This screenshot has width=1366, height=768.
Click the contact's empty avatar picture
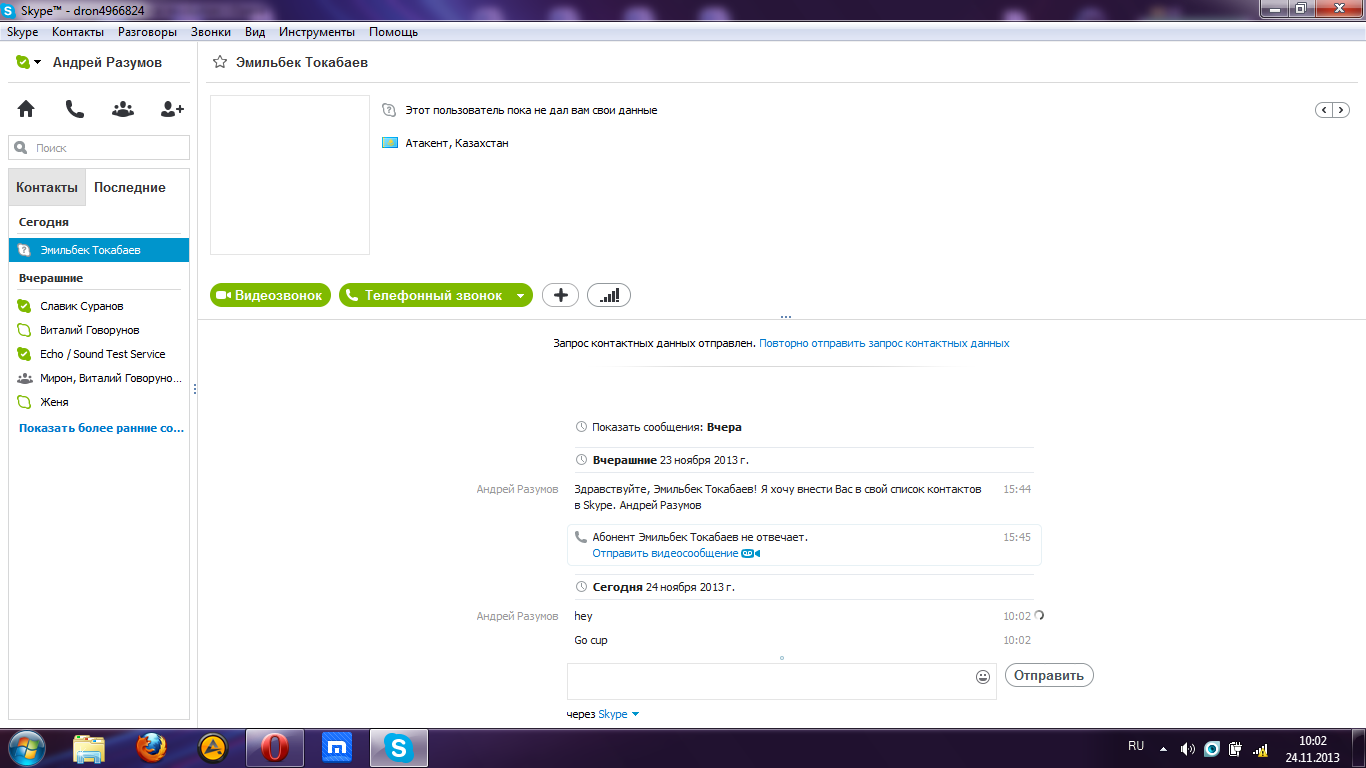click(x=290, y=175)
